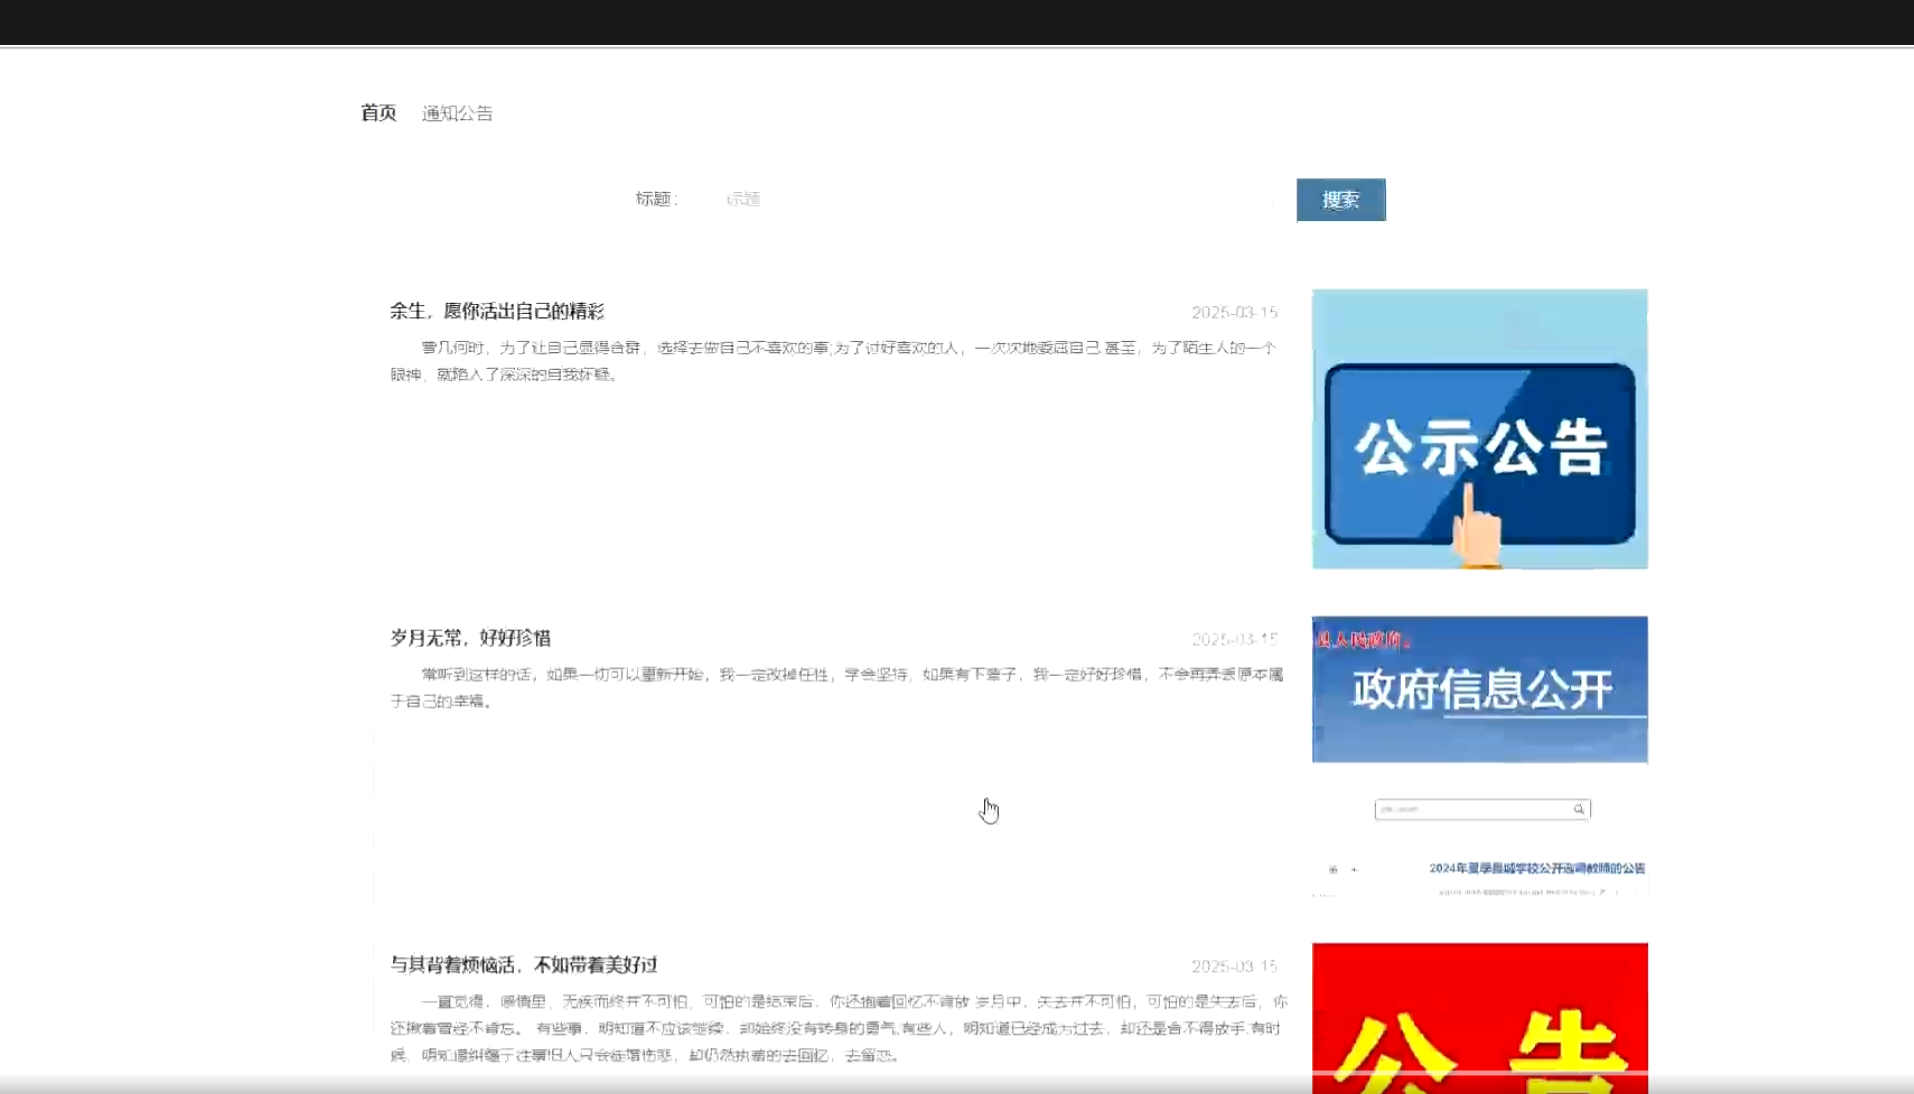
Task: Switch to the 通知公告 tab
Action: pyautogui.click(x=457, y=113)
